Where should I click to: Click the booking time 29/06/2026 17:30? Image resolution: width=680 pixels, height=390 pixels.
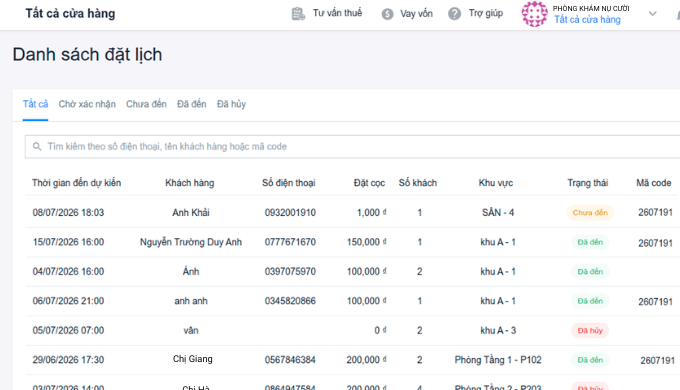(x=69, y=360)
